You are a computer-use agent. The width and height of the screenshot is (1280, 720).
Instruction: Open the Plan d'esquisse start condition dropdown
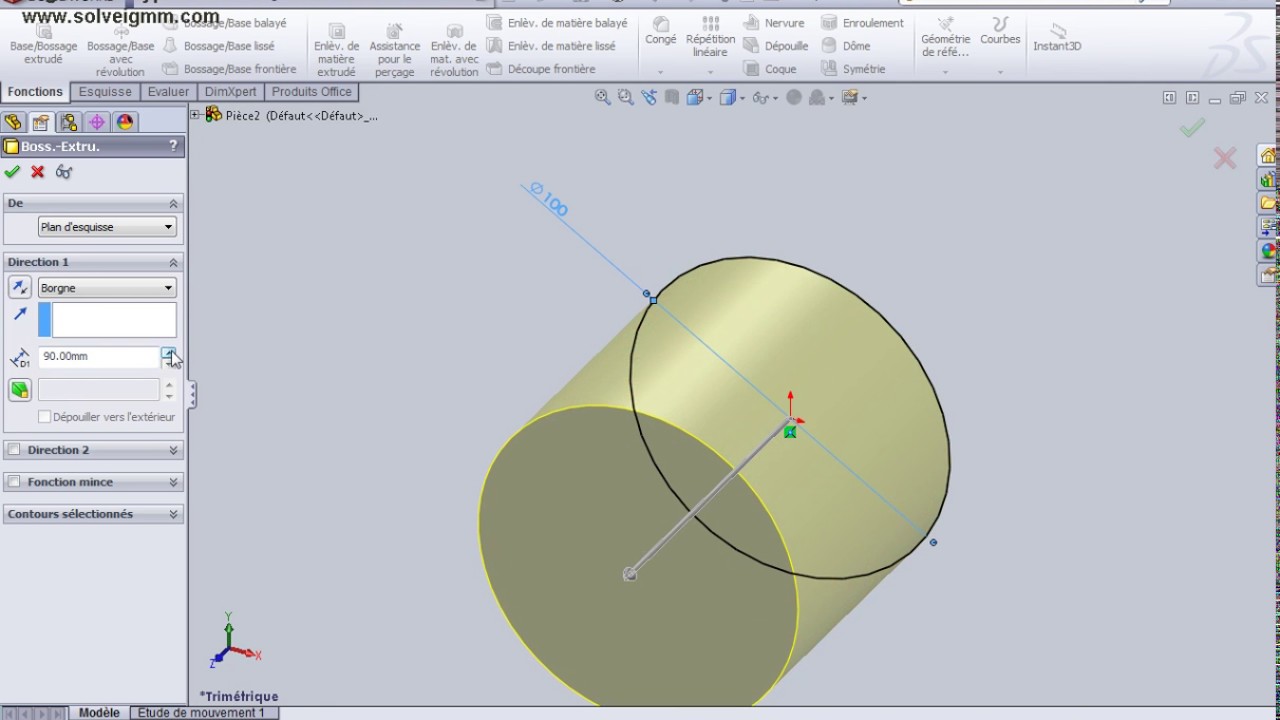[107, 227]
